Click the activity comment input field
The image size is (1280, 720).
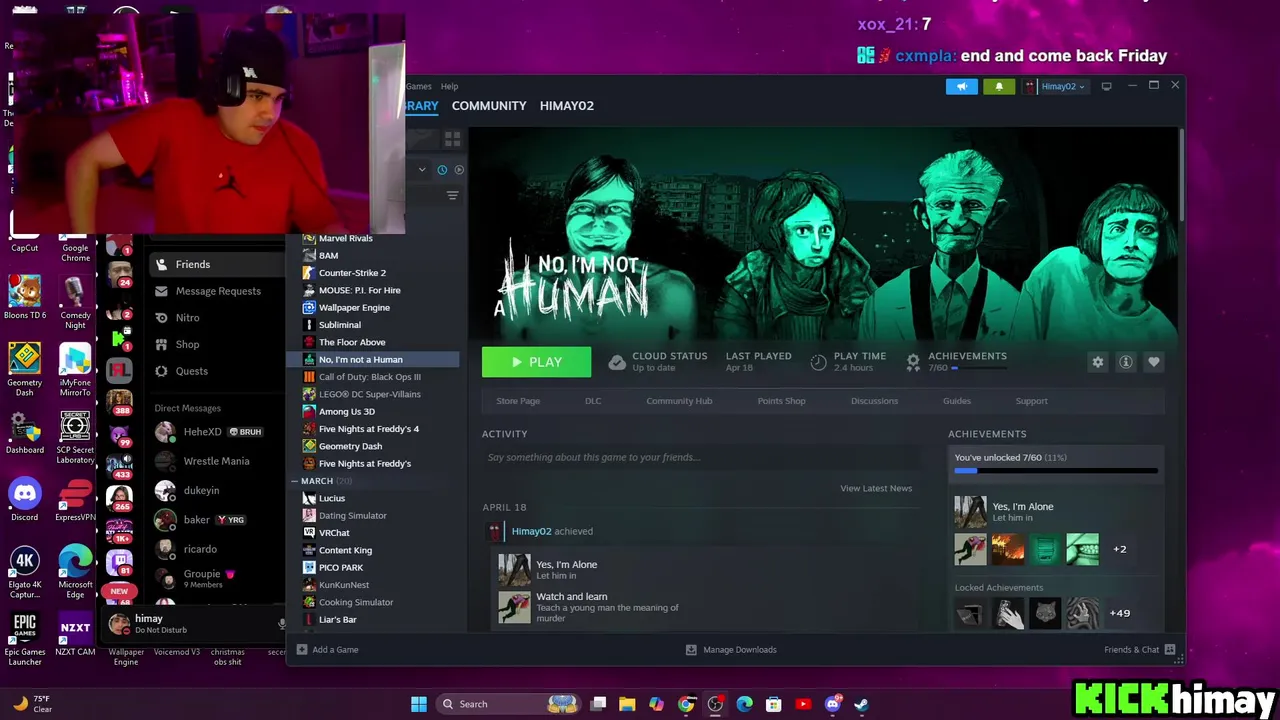(x=698, y=457)
